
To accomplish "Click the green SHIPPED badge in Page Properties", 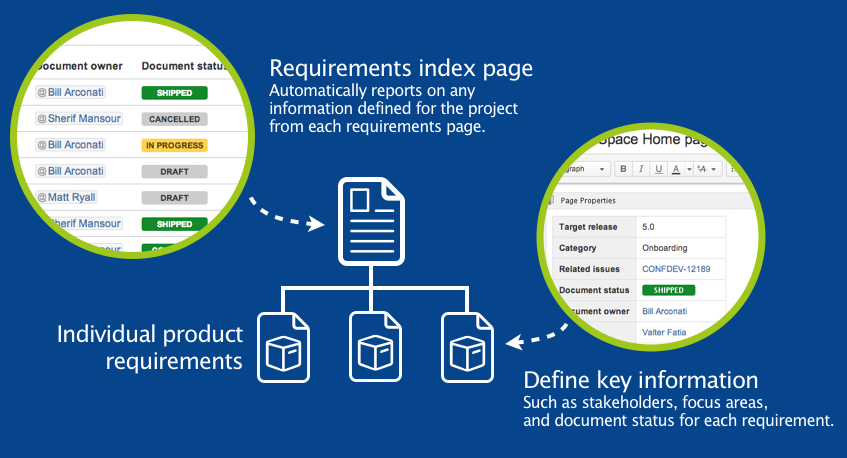I will click(668, 290).
